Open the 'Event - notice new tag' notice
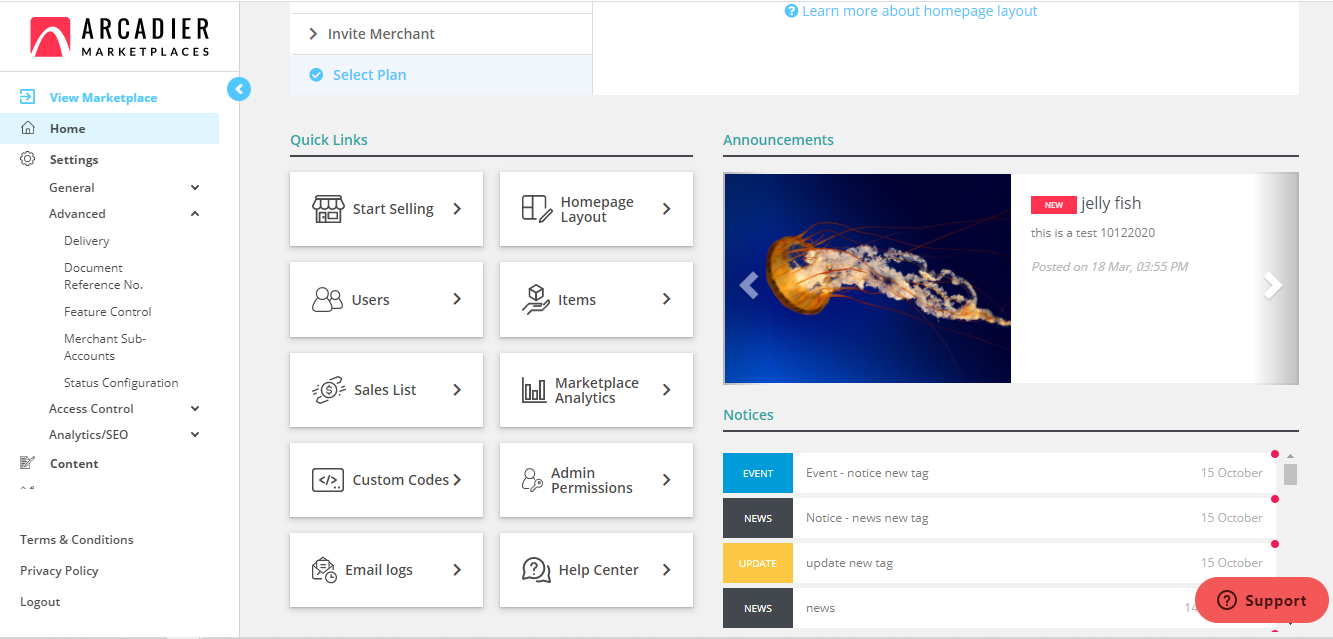 (x=867, y=473)
